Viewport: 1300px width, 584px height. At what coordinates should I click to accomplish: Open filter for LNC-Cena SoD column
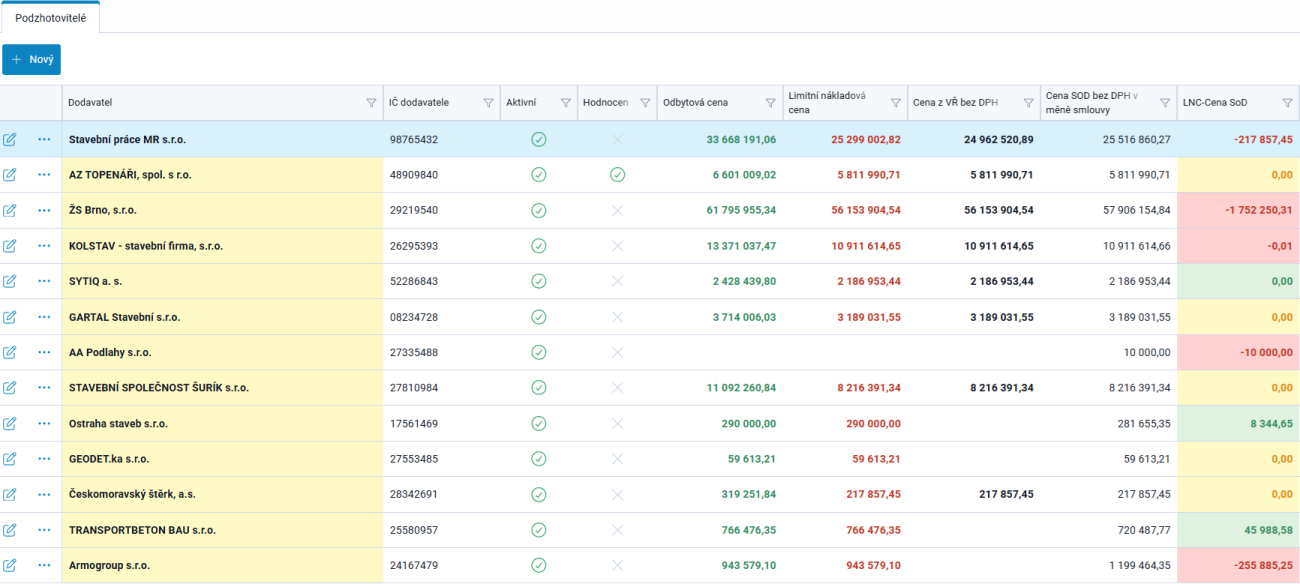tap(1287, 103)
